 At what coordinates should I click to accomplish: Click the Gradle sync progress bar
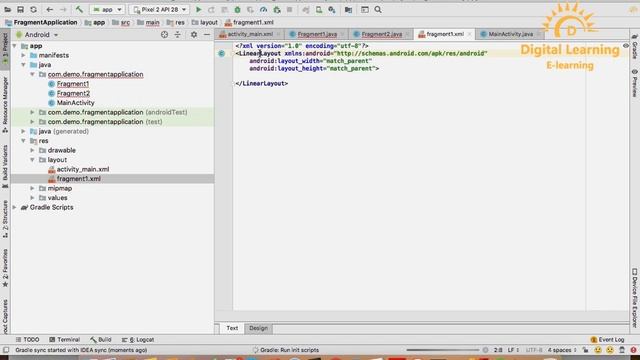pyautogui.click(x=442, y=350)
